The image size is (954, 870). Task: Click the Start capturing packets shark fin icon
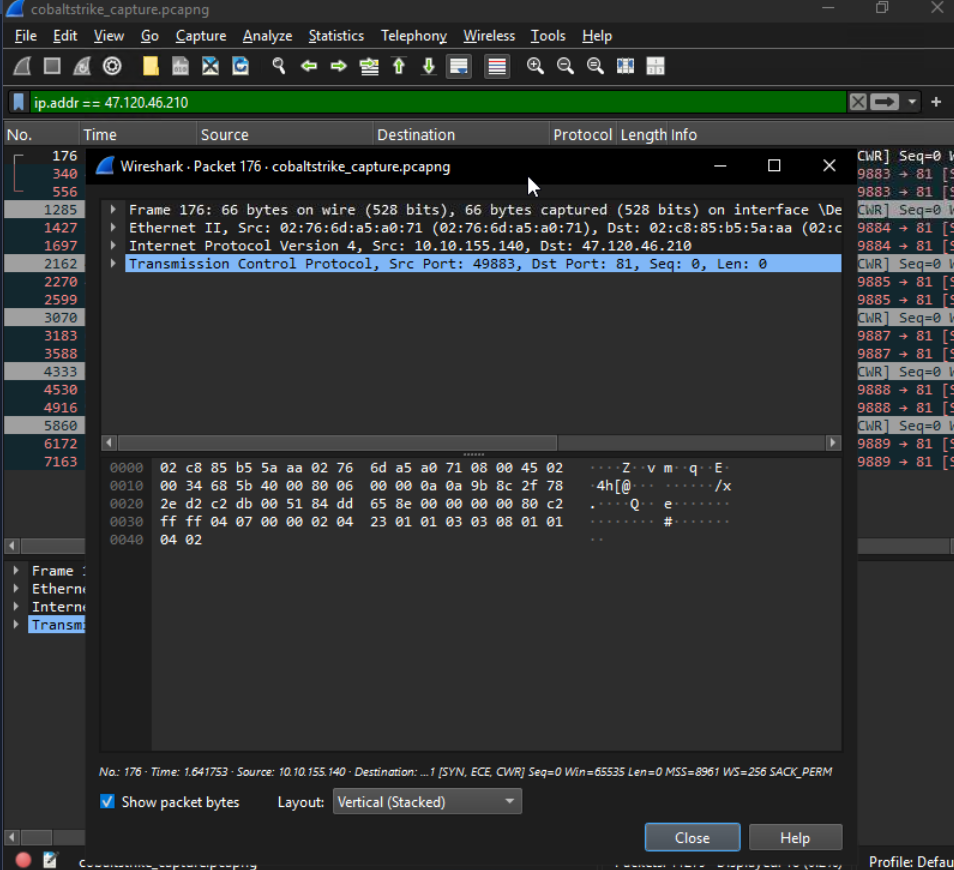click(22, 66)
